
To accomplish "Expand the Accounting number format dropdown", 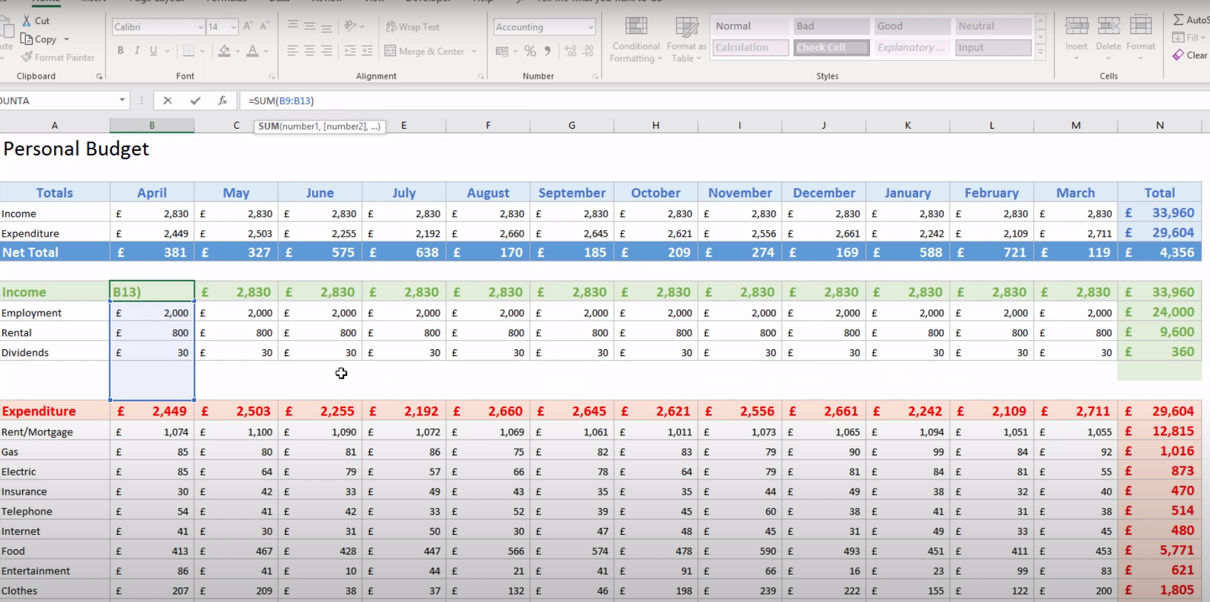I will (x=590, y=28).
